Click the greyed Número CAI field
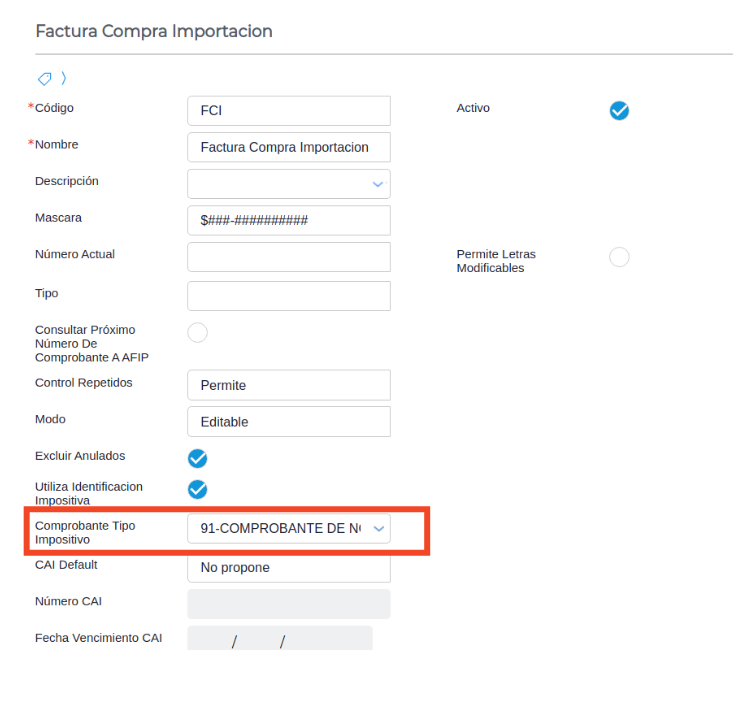The width and height of the screenshot is (733, 701). pyautogui.click(x=288, y=604)
